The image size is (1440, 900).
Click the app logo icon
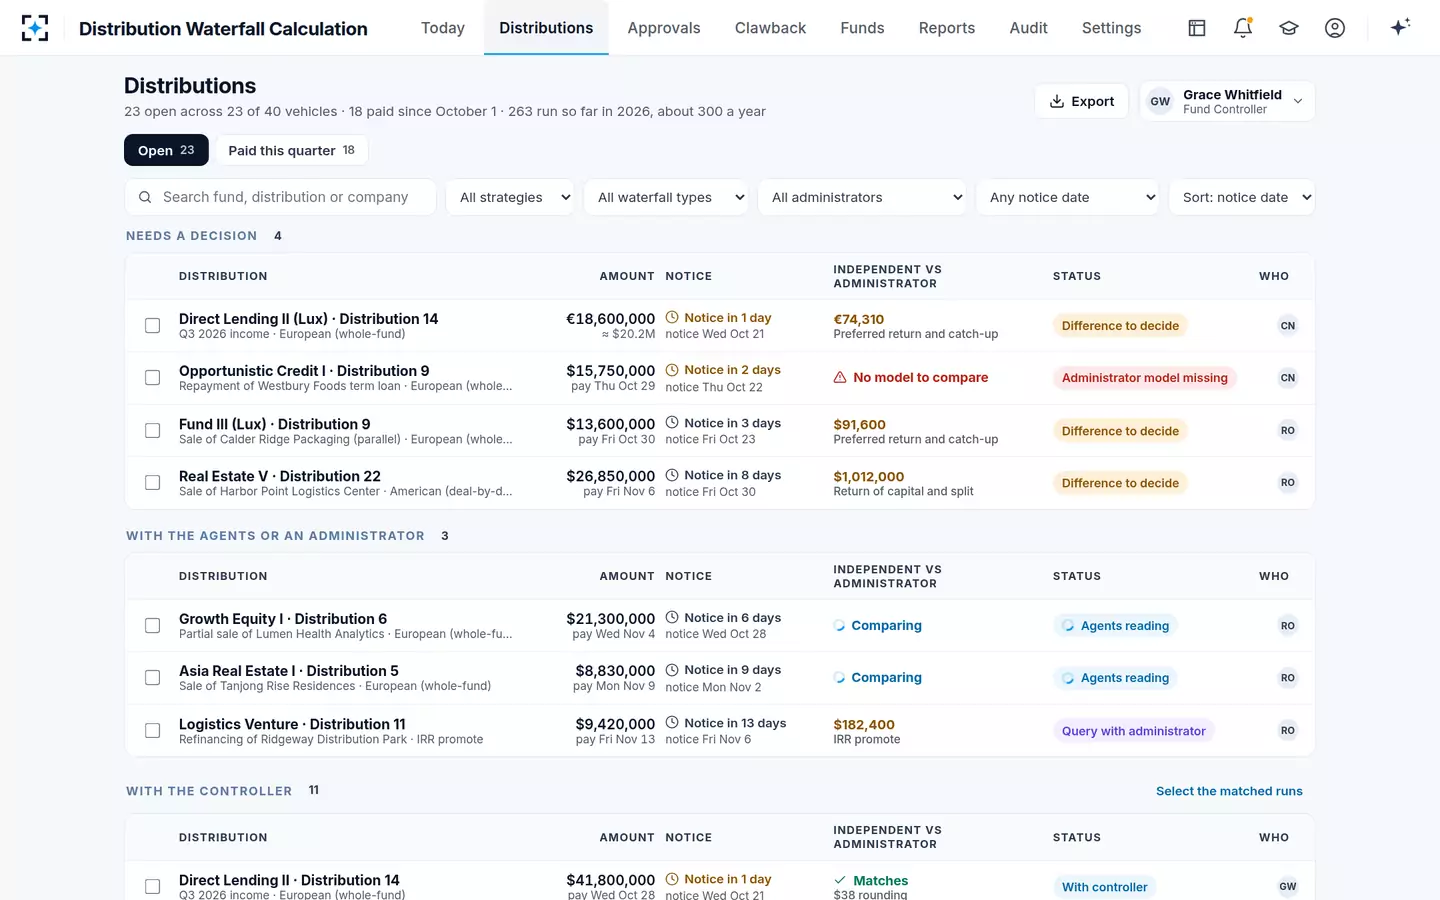[x=35, y=28]
